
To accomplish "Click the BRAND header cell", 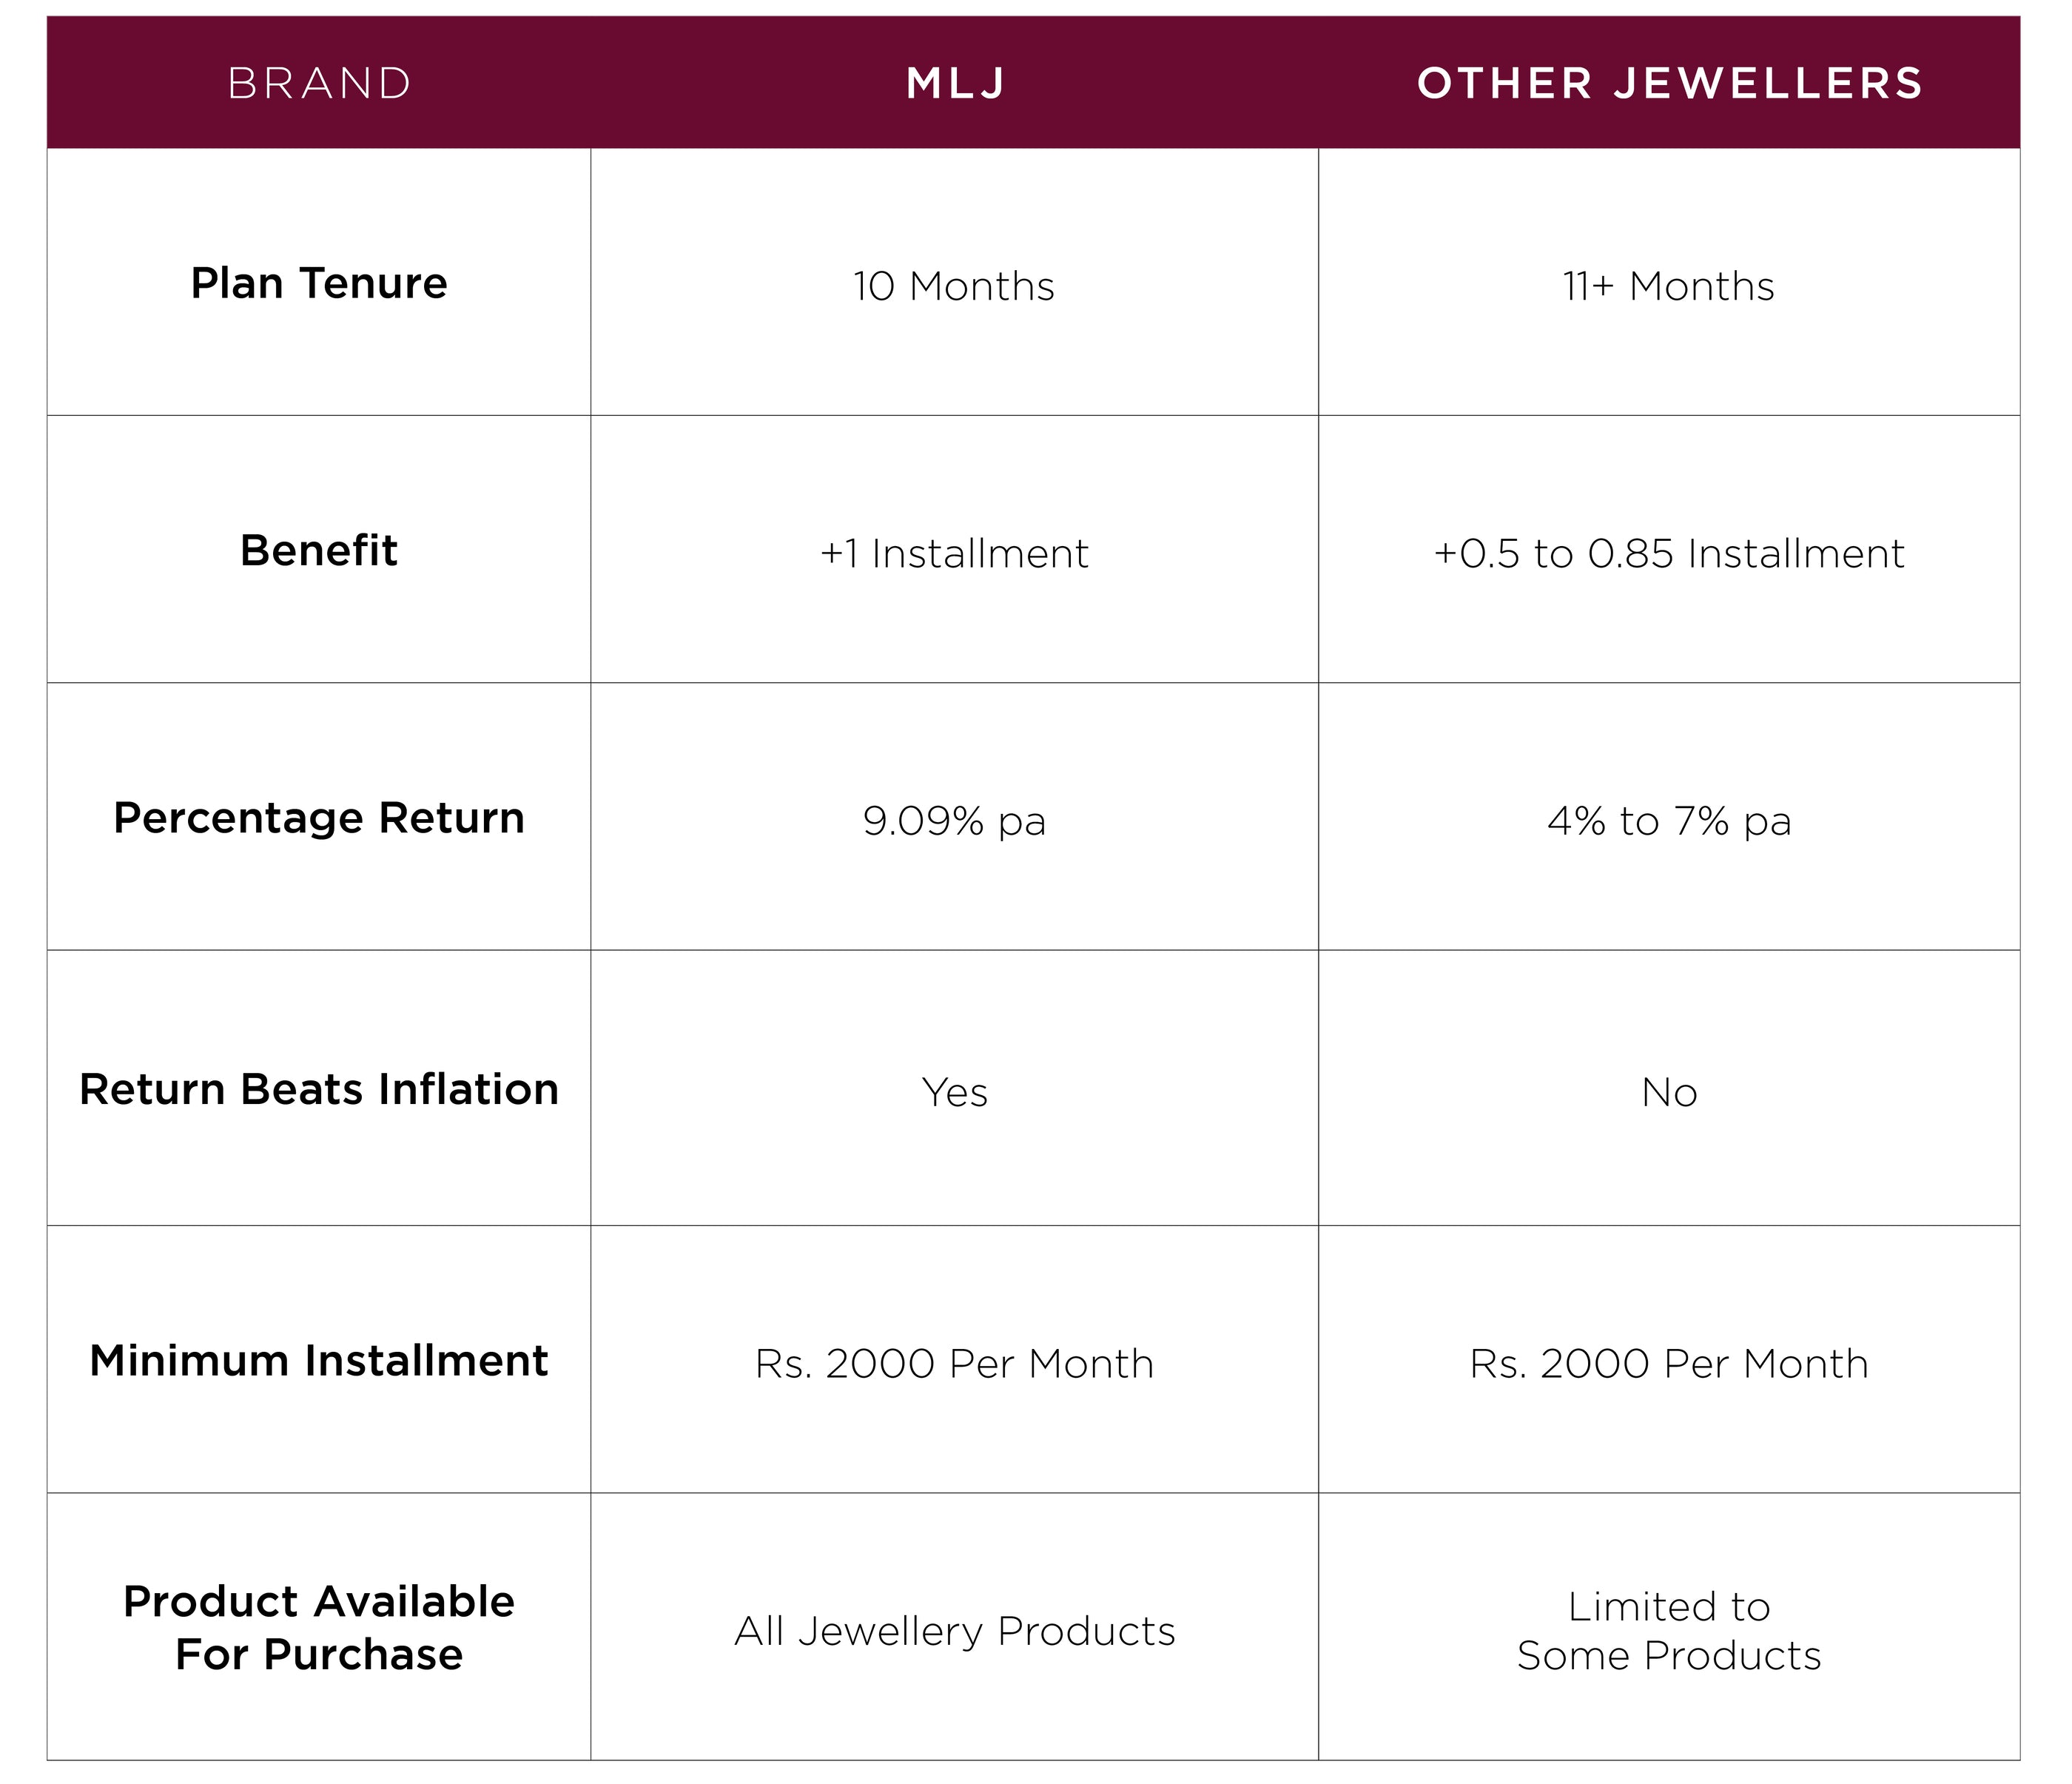I will [x=319, y=83].
